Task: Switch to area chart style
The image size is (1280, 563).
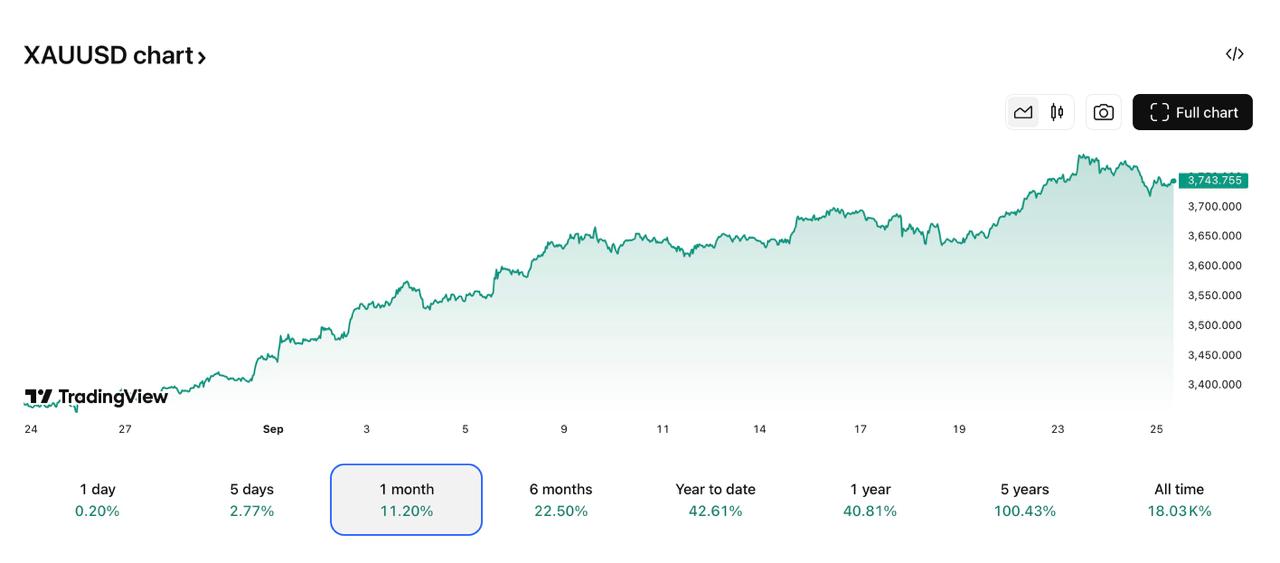Action: [x=1023, y=112]
